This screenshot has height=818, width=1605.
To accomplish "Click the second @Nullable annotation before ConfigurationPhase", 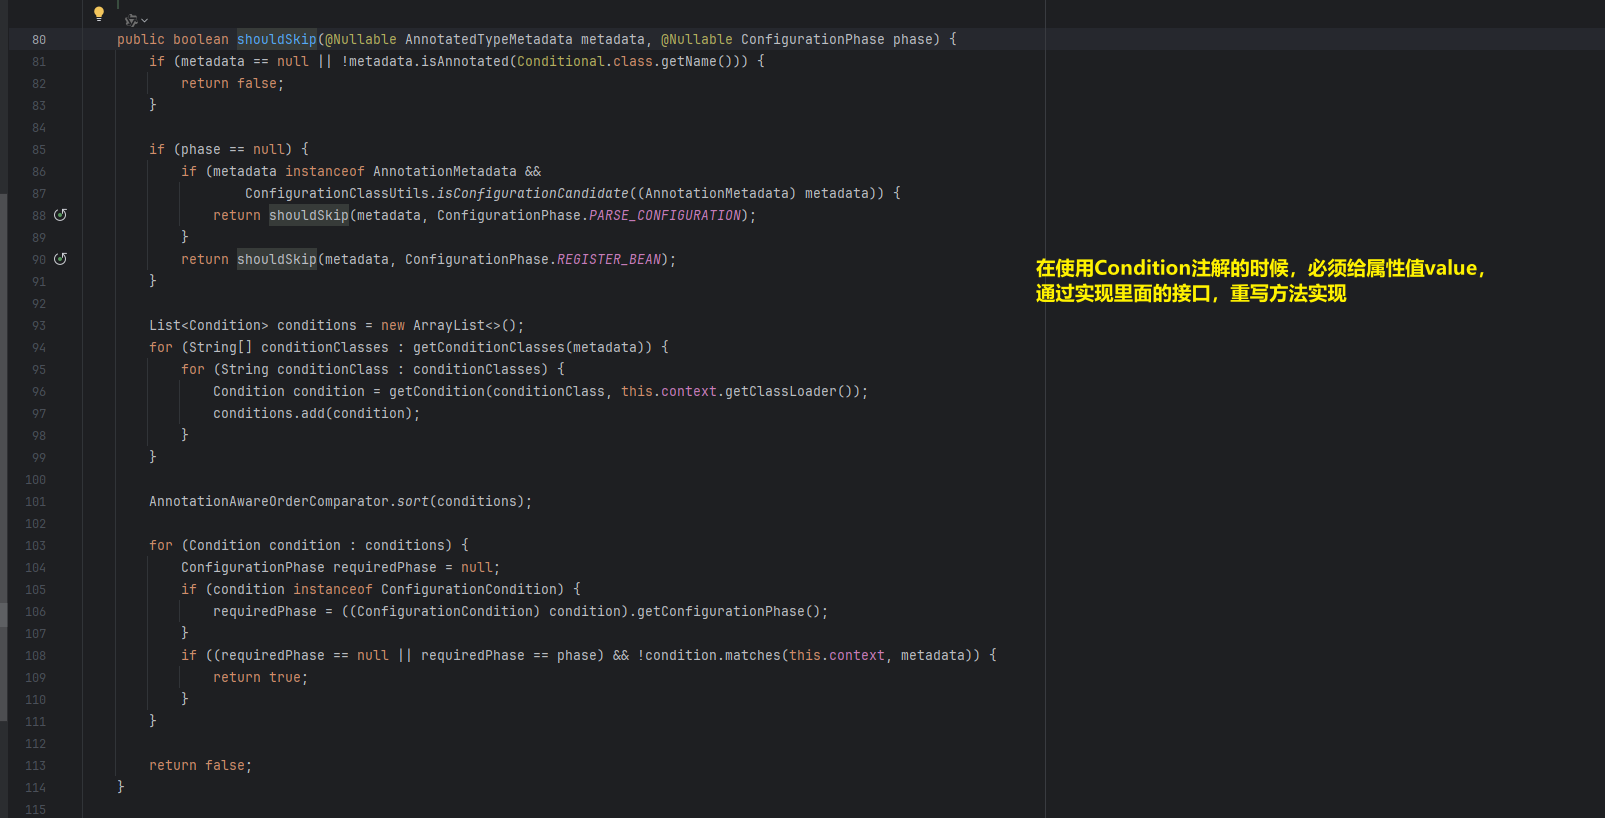I will pos(697,39).
